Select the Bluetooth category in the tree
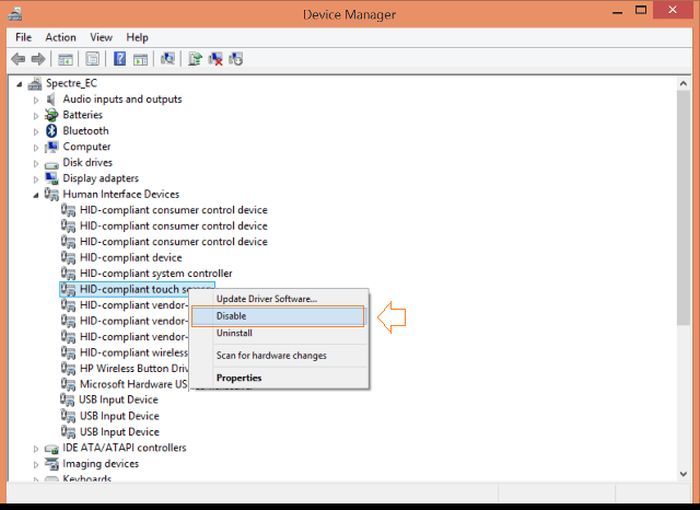This screenshot has width=700, height=510. [85, 131]
